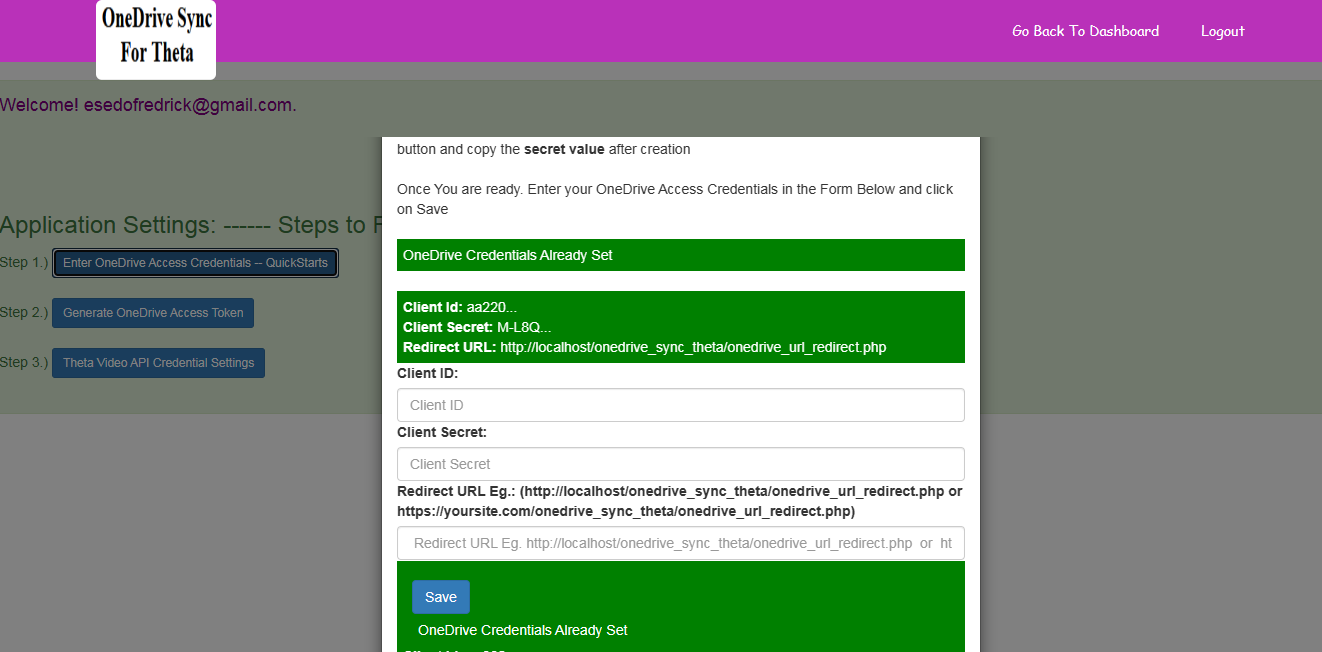The image size is (1322, 652).
Task: Click the Client Id: aa220... text
Action: coord(460,307)
